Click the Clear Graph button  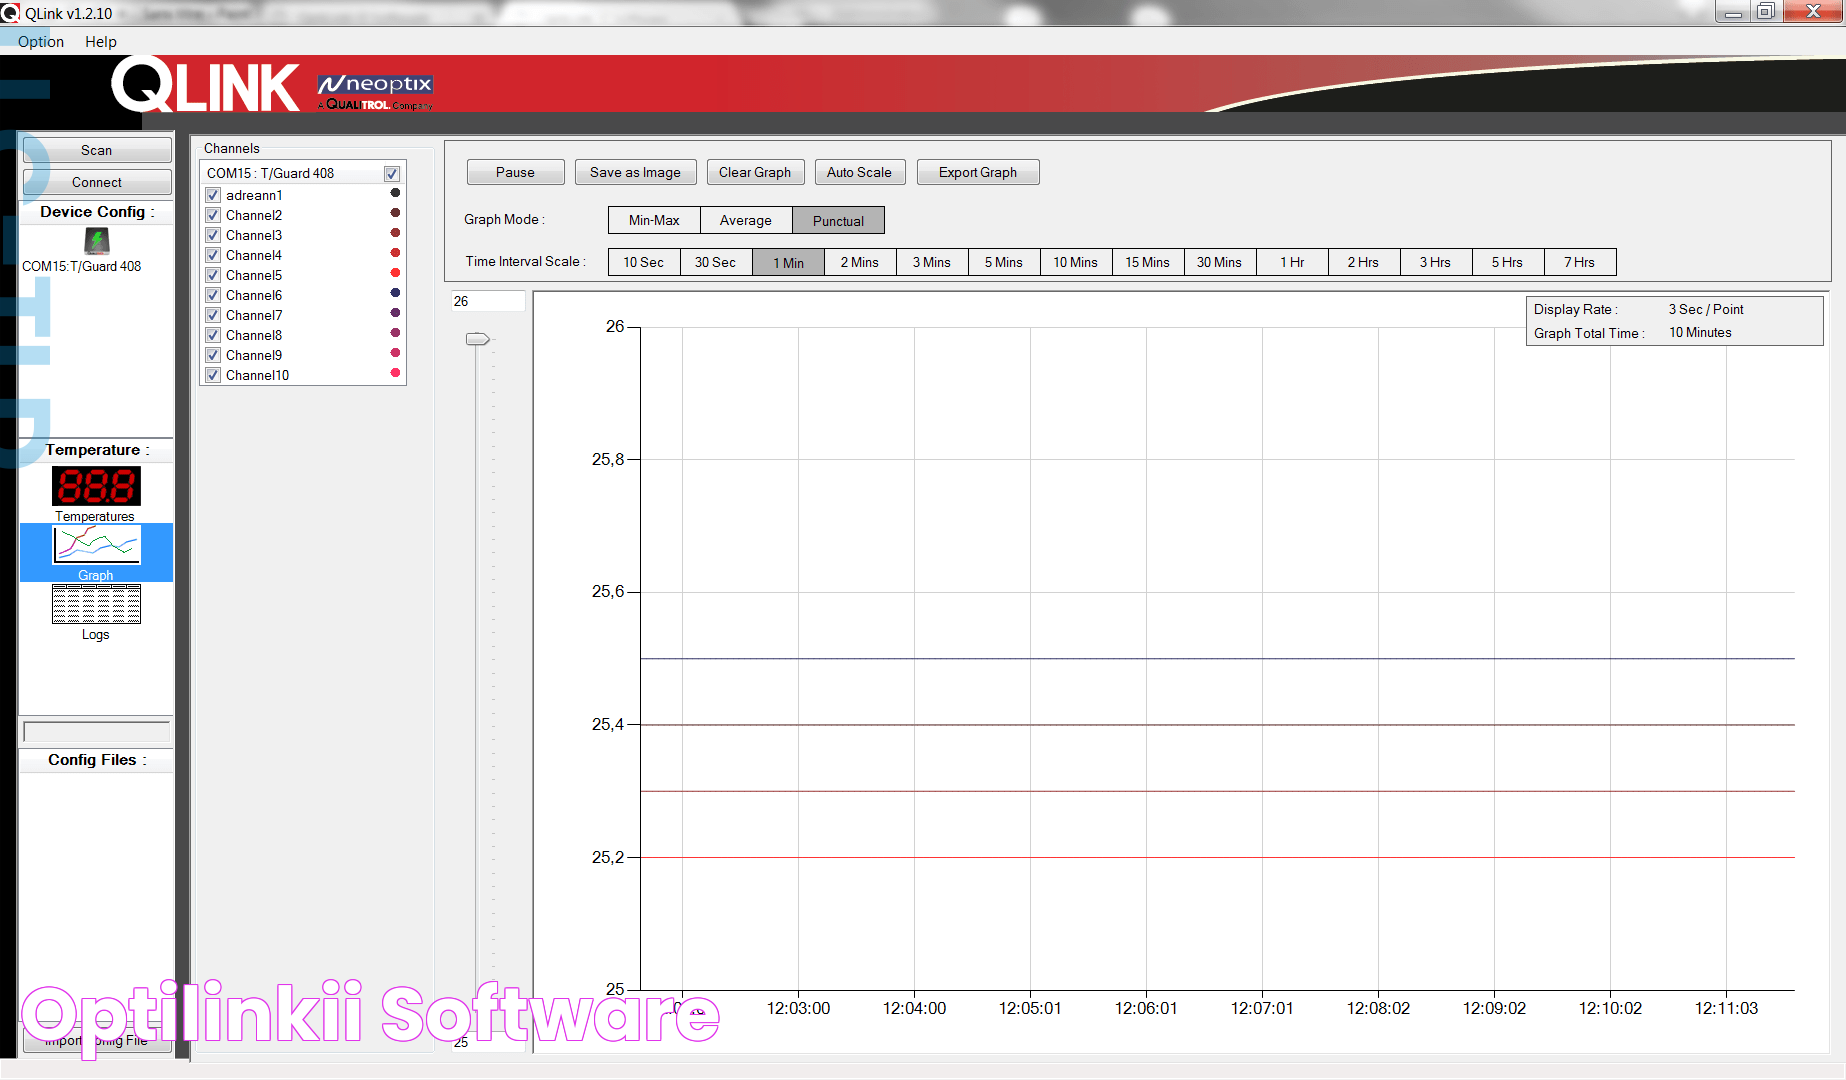pyautogui.click(x=755, y=172)
